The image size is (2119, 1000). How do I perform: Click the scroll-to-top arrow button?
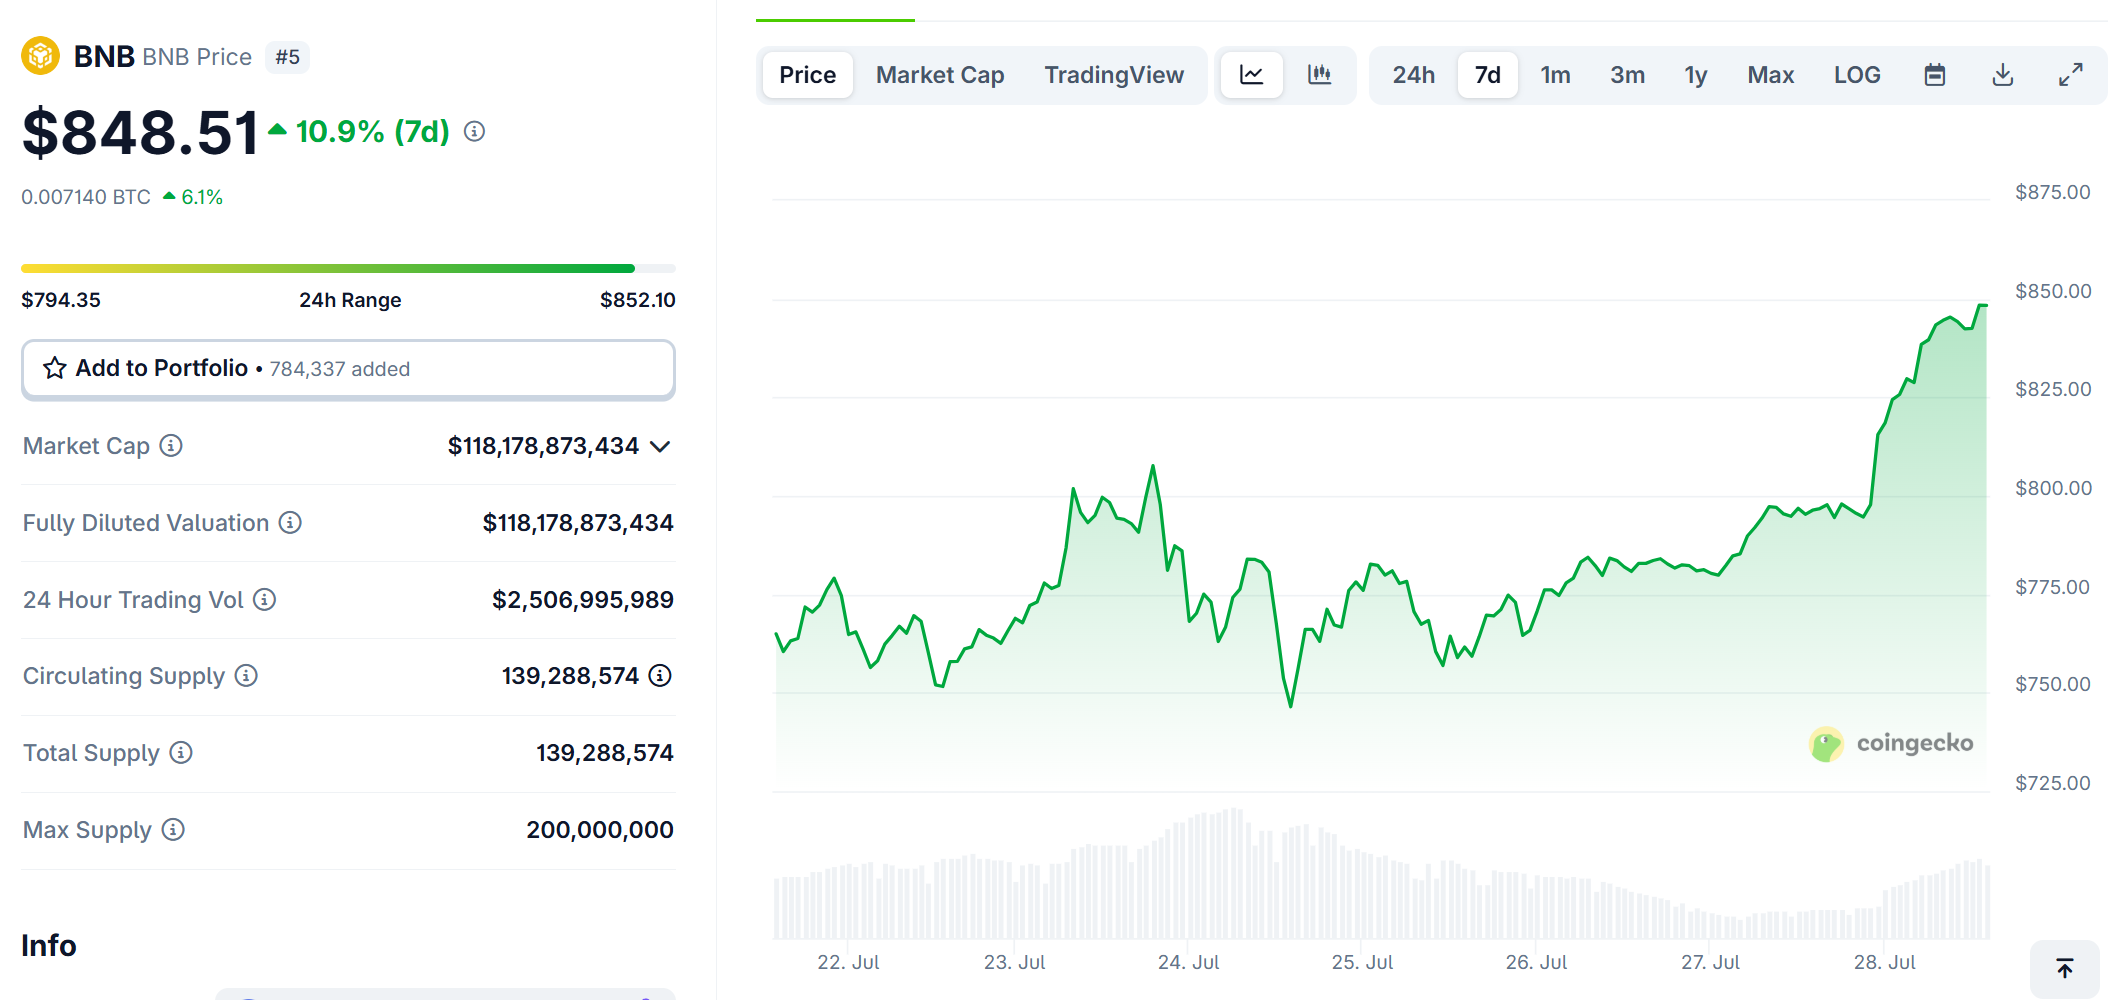2064,968
